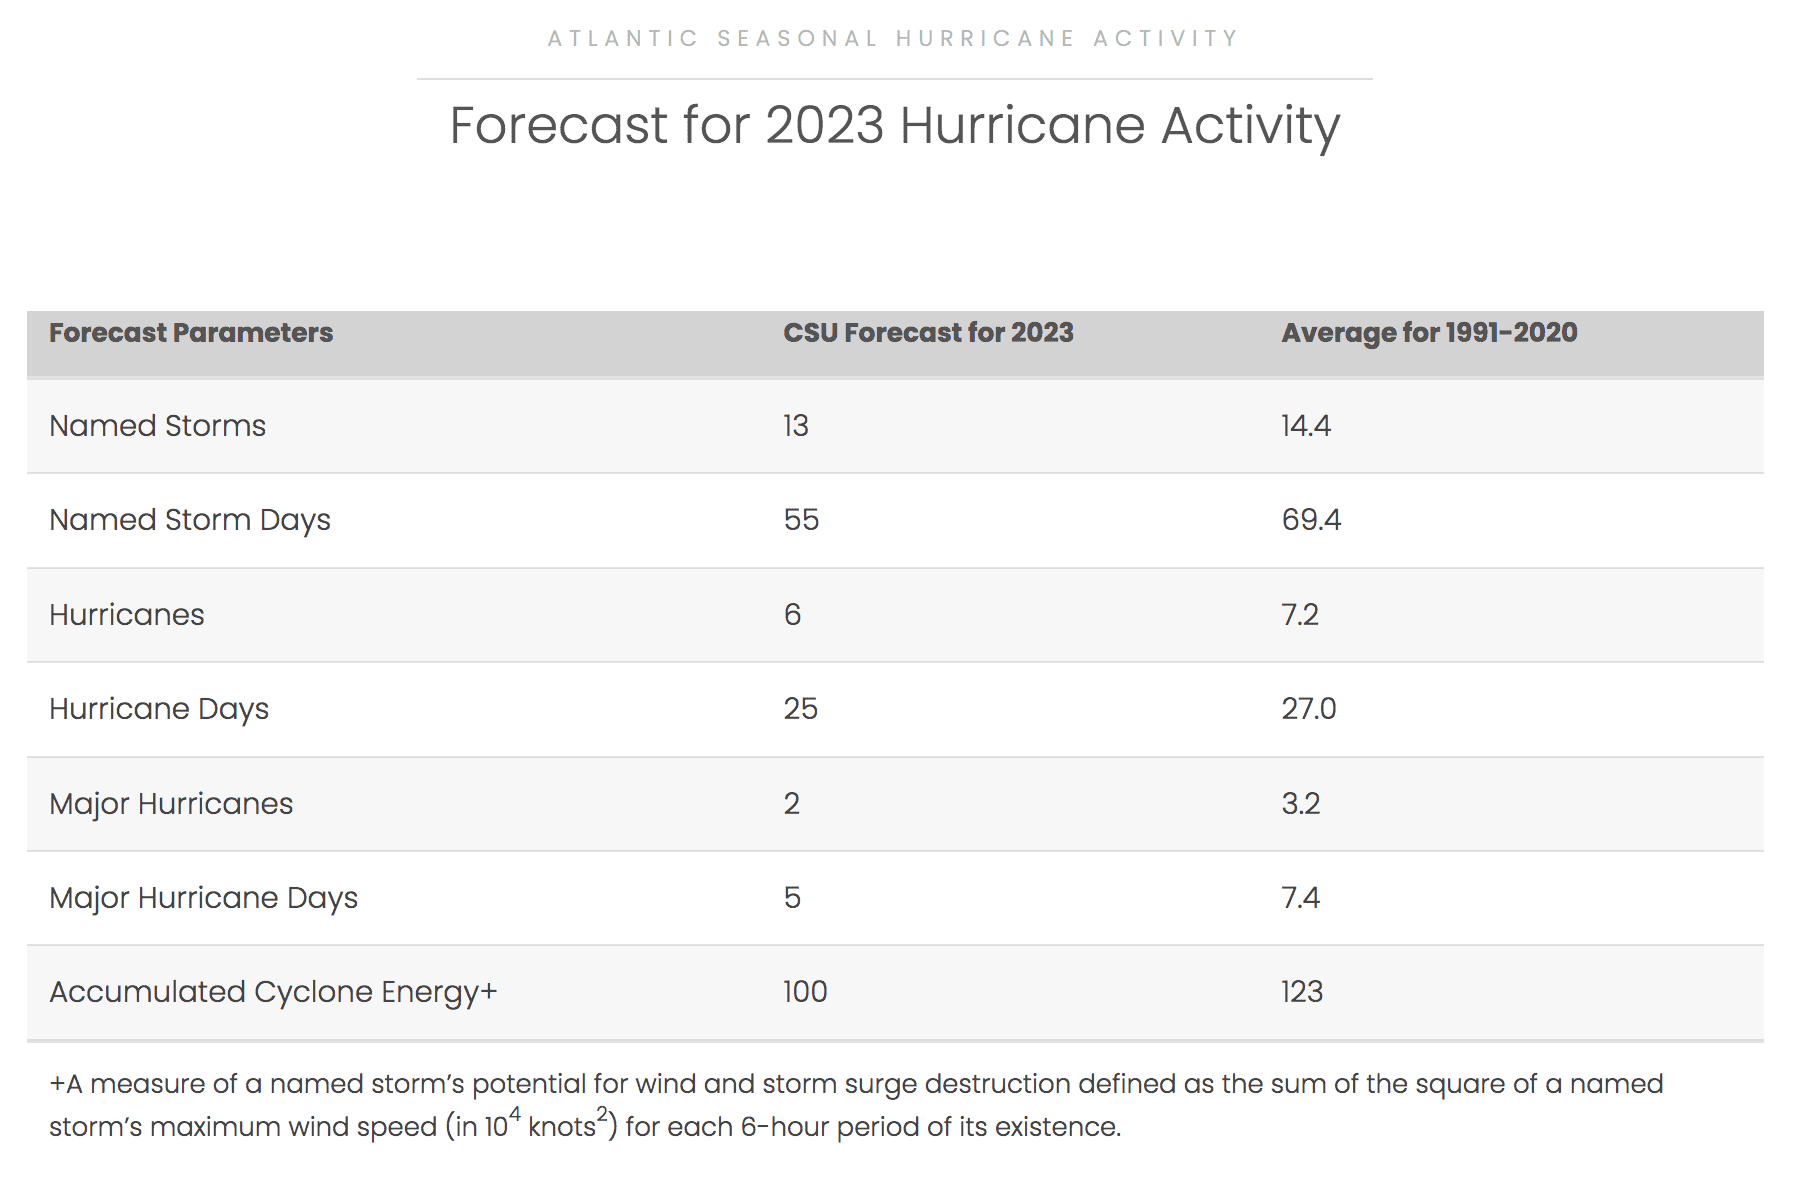Click the forecast value 55
The height and width of the screenshot is (1200, 1794).
pyautogui.click(x=801, y=520)
